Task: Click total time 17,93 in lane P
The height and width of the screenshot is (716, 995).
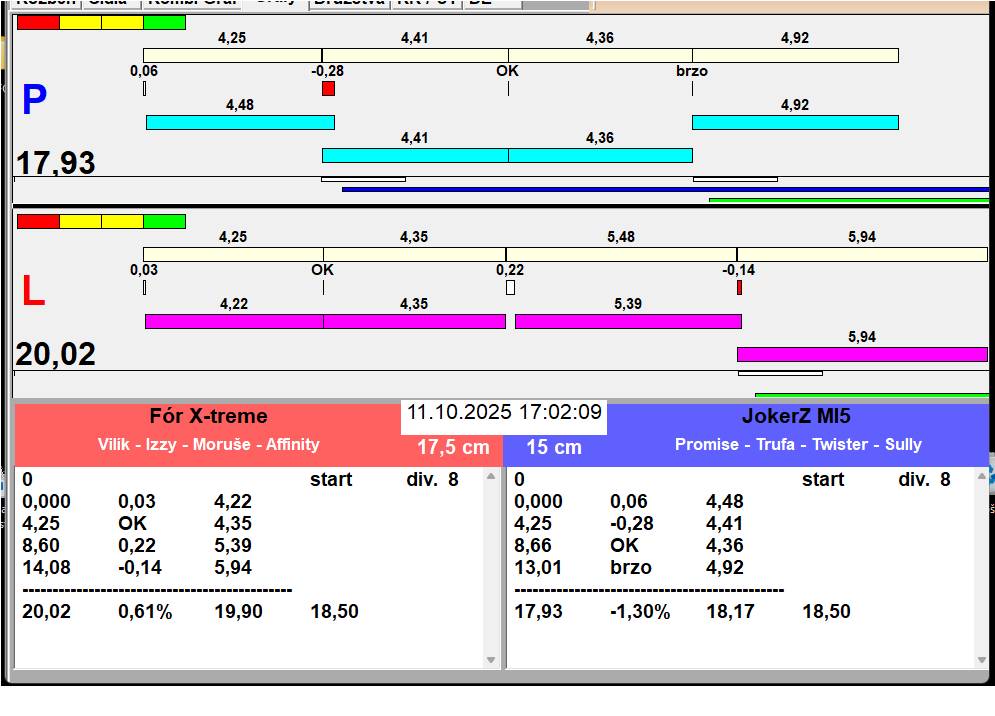Action: tap(56, 162)
